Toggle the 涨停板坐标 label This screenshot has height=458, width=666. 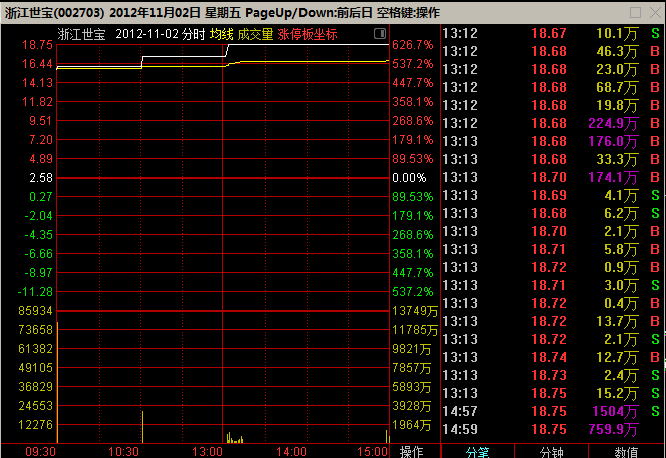[308, 34]
